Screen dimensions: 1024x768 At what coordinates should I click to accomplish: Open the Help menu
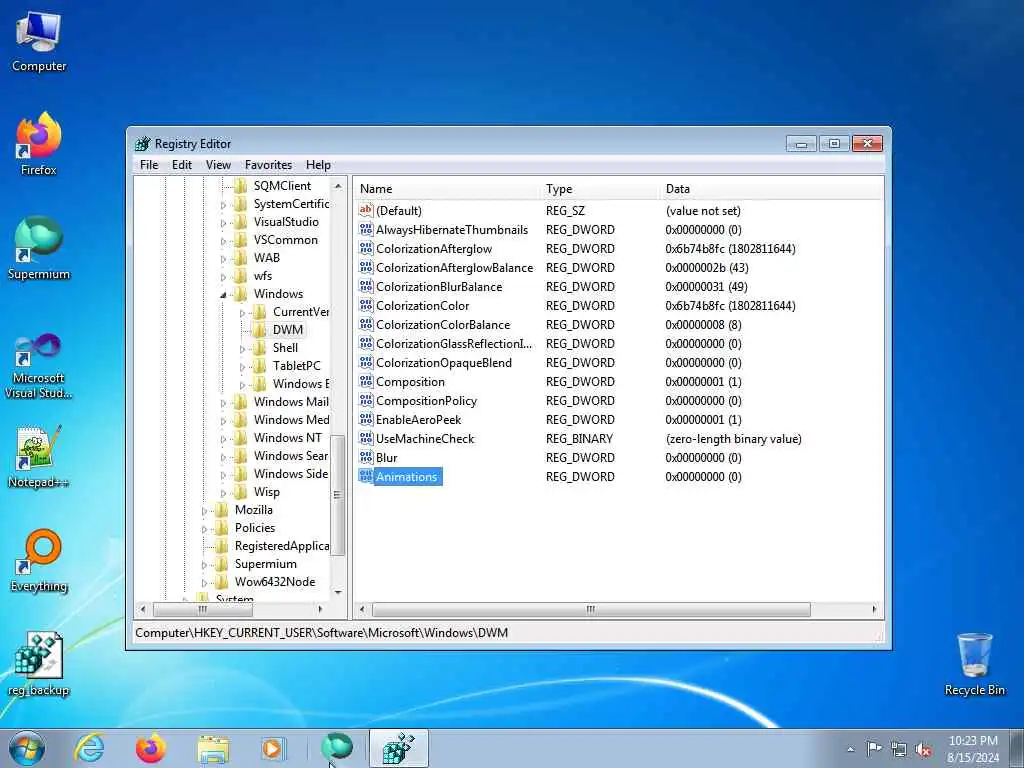318,165
